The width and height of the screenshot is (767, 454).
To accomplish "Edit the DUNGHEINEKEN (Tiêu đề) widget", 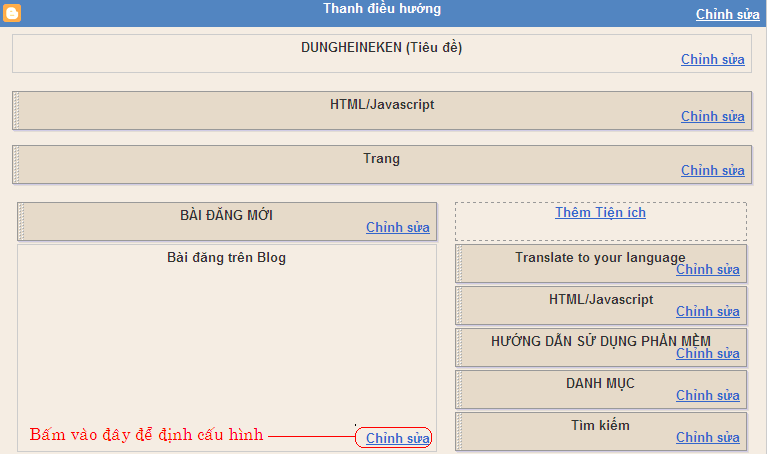I will (713, 60).
